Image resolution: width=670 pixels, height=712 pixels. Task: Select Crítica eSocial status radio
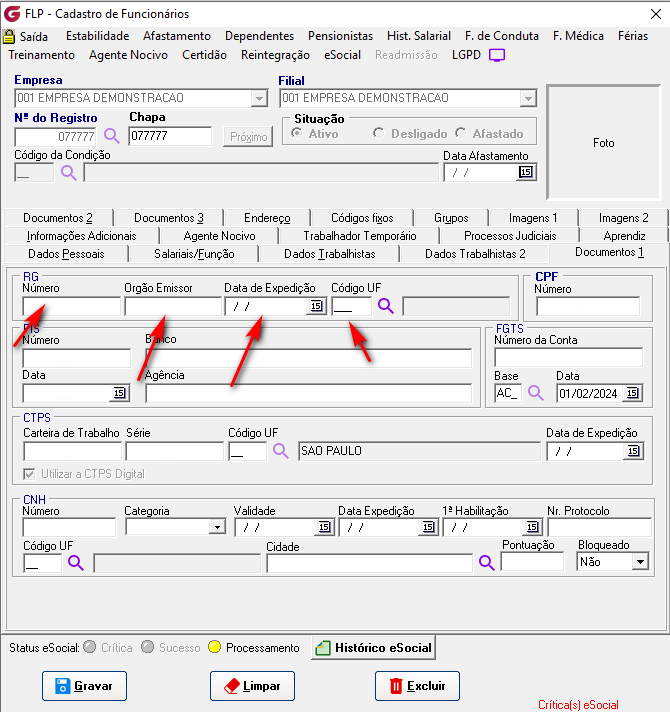point(90,647)
